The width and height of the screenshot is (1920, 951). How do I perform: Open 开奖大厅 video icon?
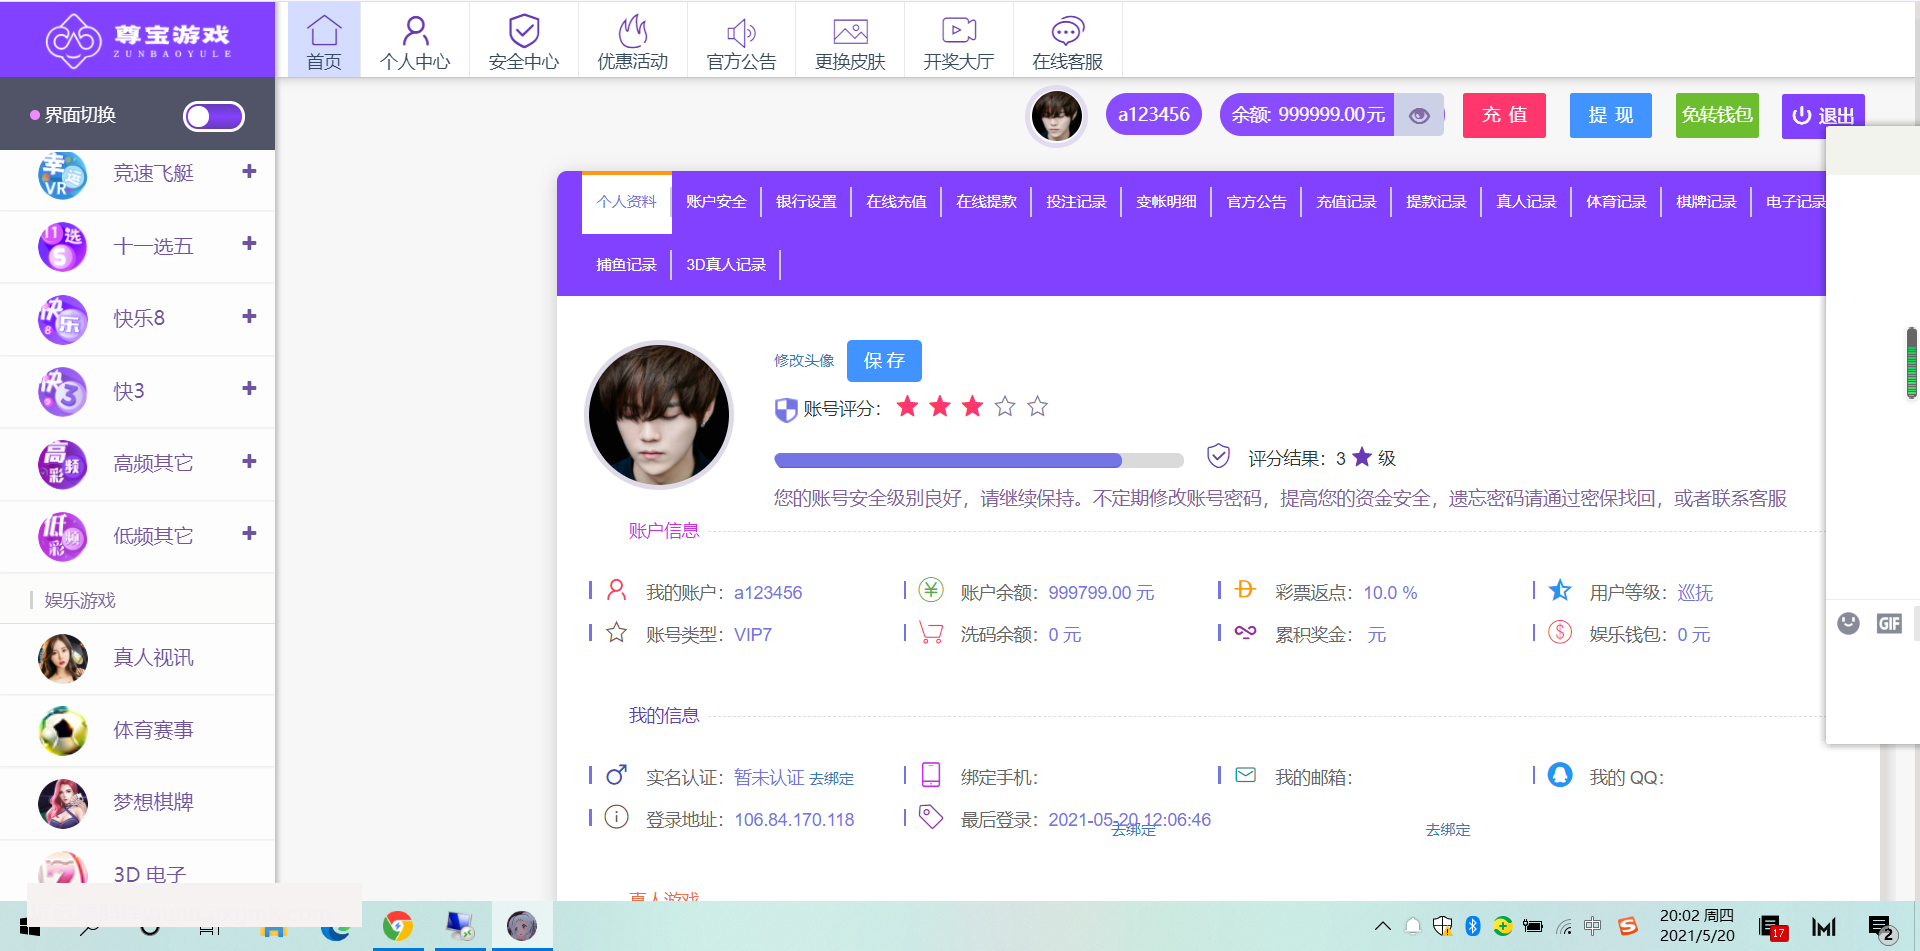point(958,31)
